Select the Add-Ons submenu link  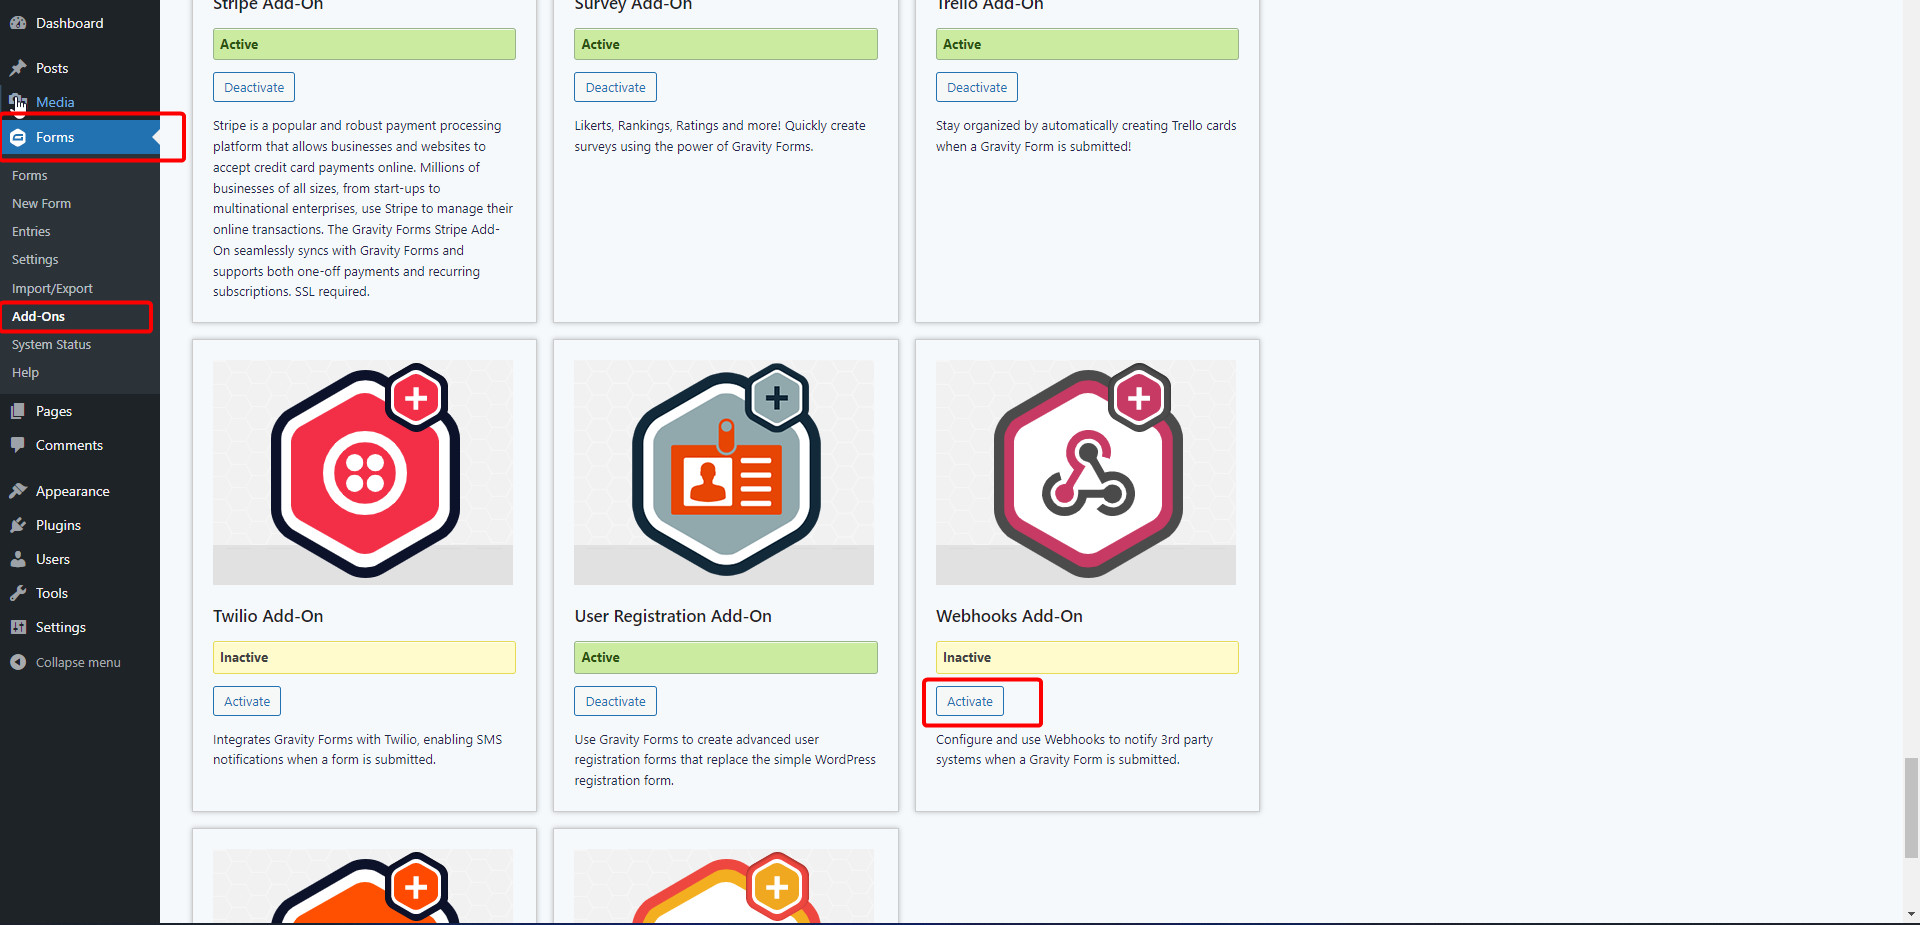pyautogui.click(x=38, y=316)
